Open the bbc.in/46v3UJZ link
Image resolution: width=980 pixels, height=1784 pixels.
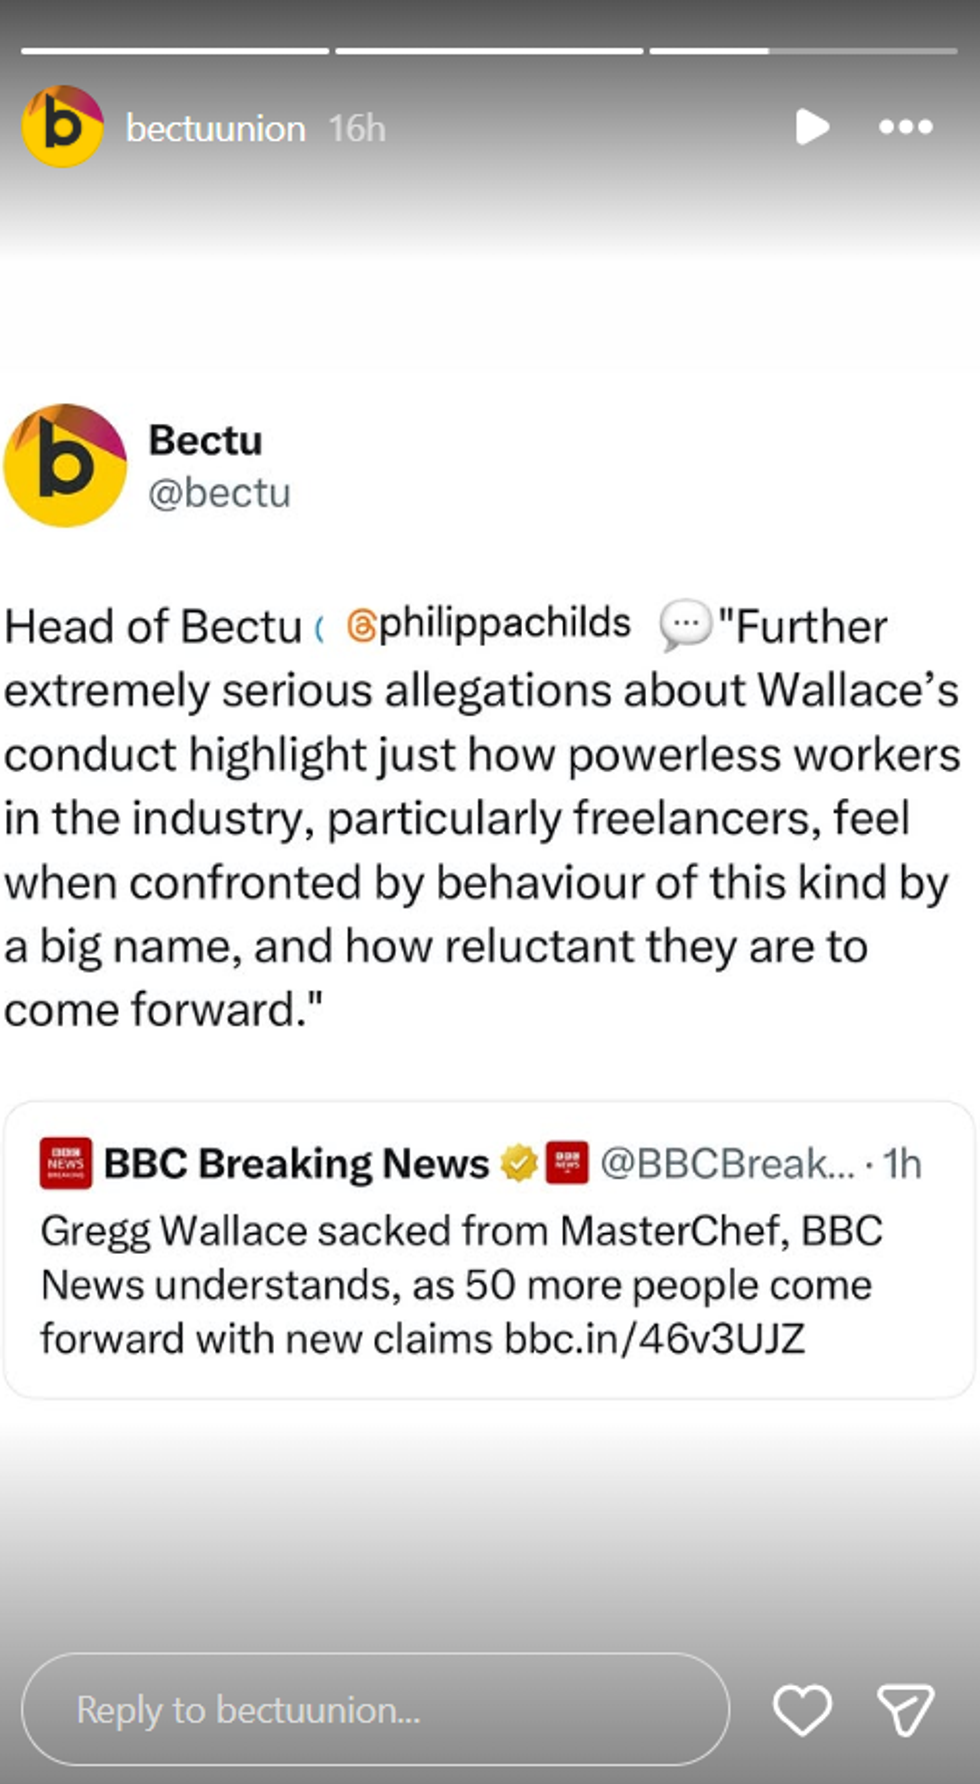click(654, 1339)
